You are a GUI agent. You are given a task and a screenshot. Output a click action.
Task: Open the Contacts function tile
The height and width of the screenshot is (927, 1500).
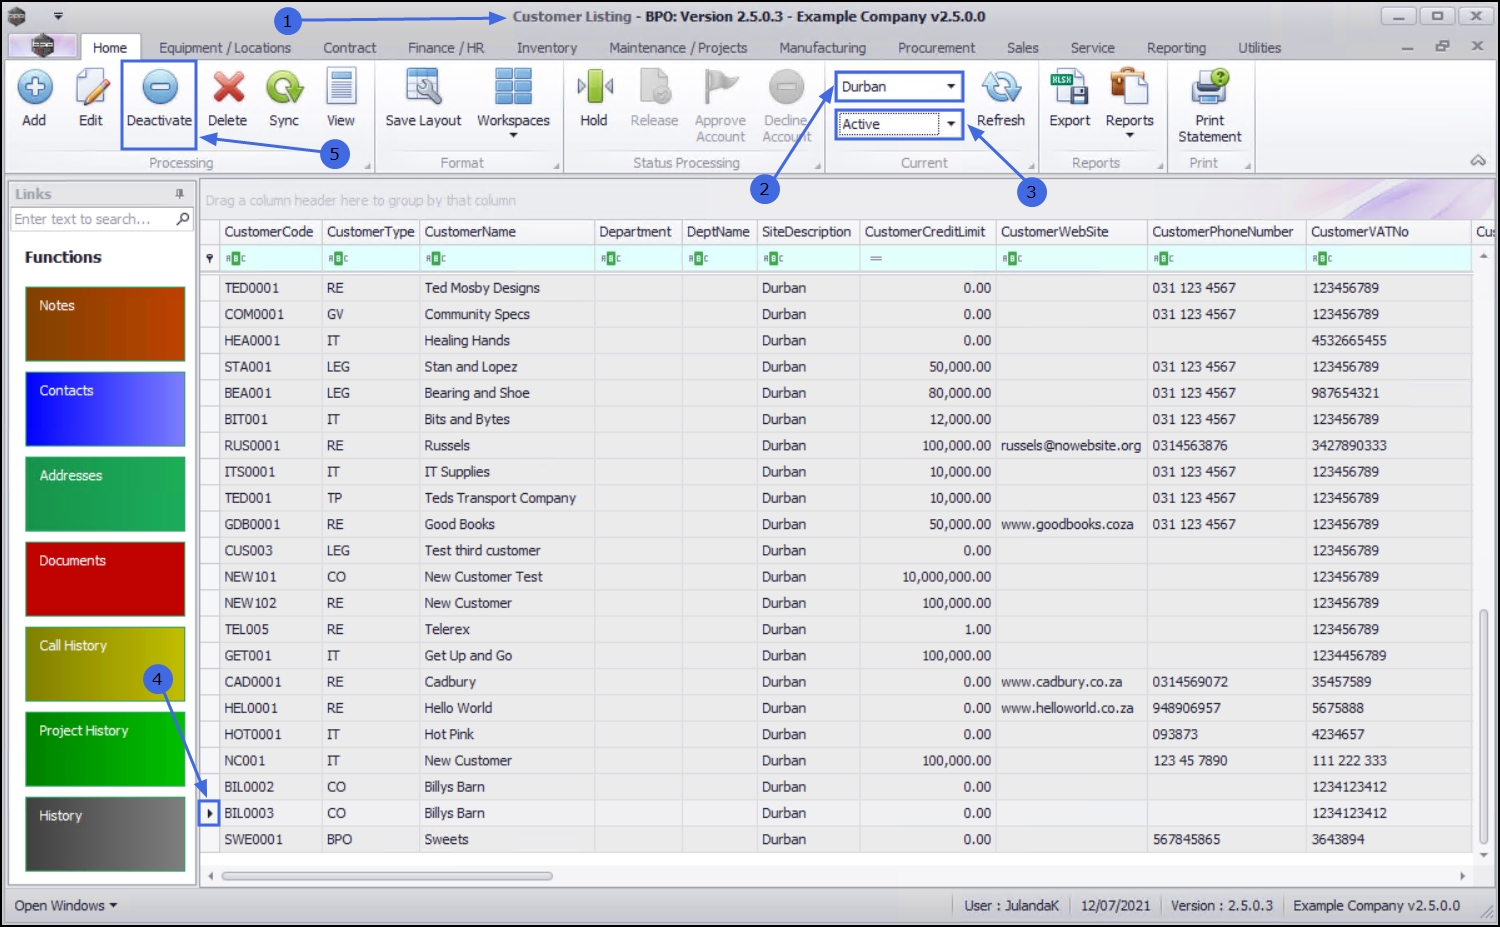(x=105, y=409)
